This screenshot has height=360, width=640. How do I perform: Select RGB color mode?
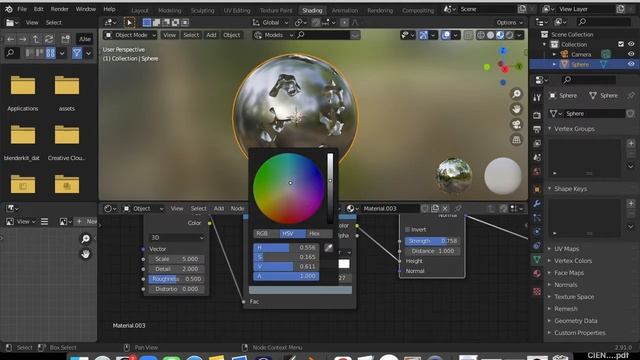click(x=267, y=233)
